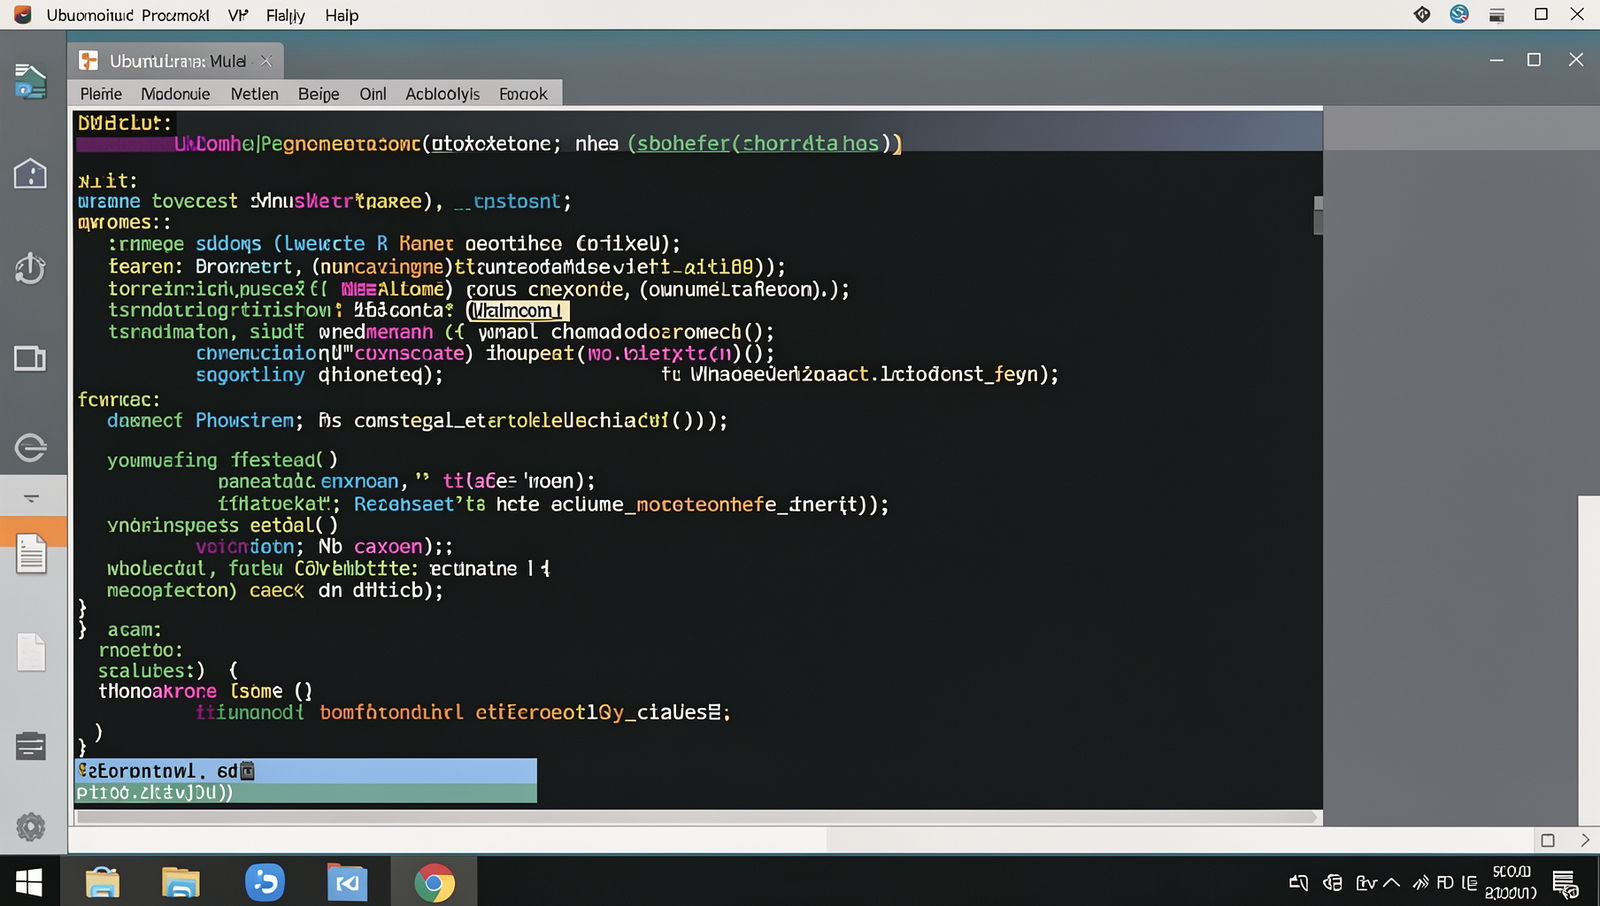Open the Pleme menu
Image resolution: width=1600 pixels, height=906 pixels.
[x=101, y=94]
